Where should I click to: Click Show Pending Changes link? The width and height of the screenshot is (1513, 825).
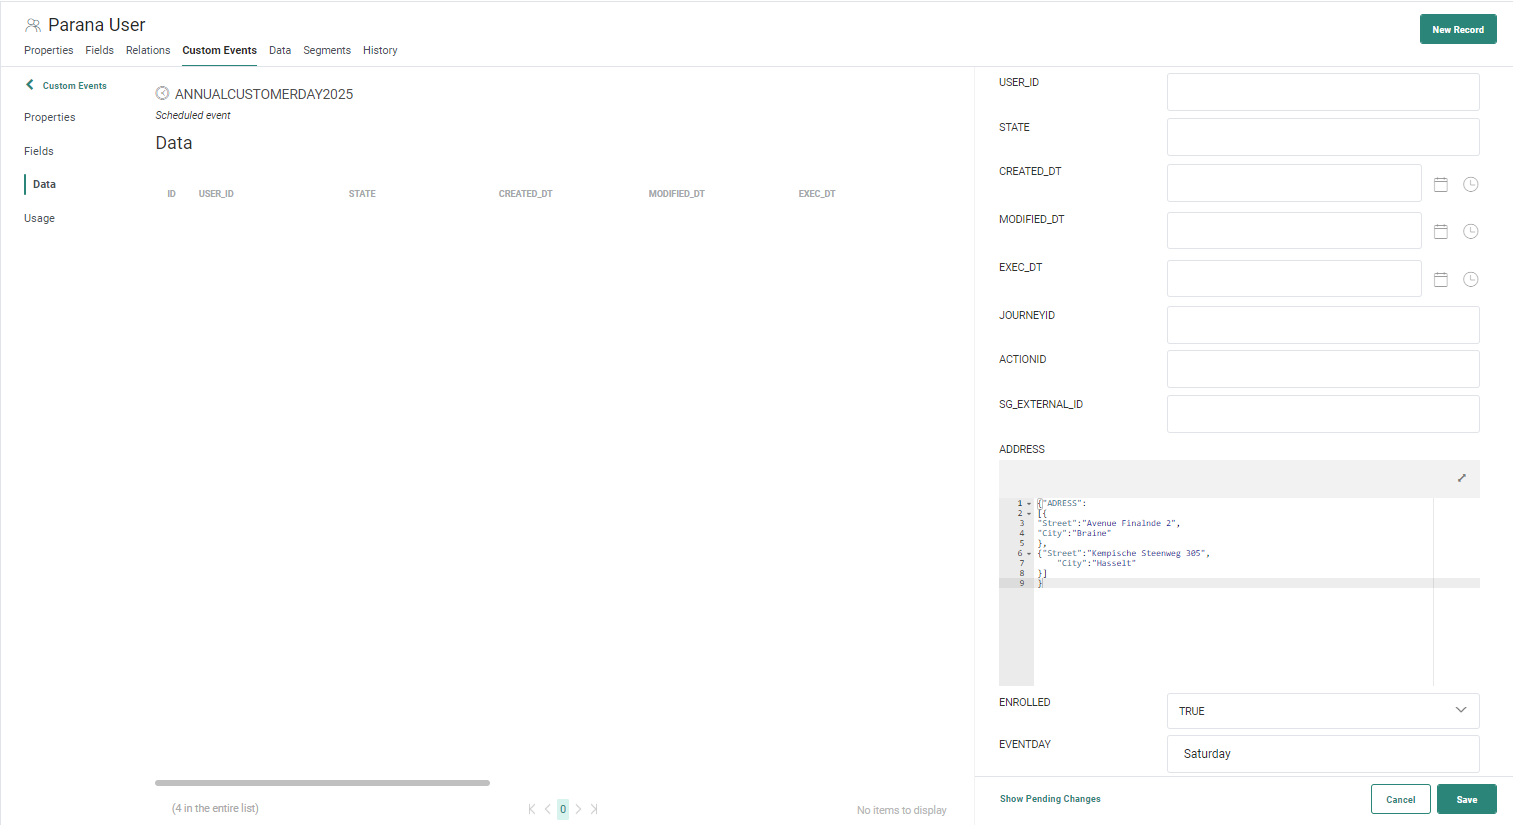click(1050, 799)
